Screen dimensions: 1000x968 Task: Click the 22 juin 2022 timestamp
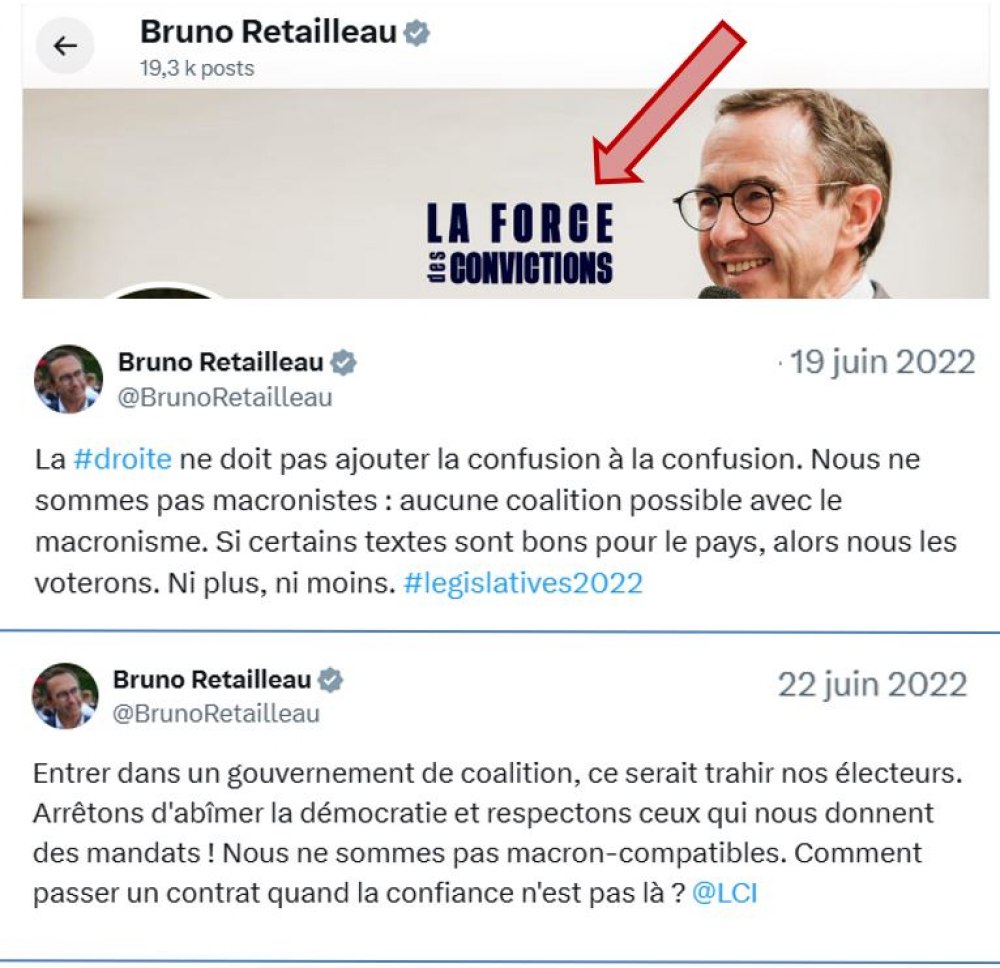tap(872, 685)
